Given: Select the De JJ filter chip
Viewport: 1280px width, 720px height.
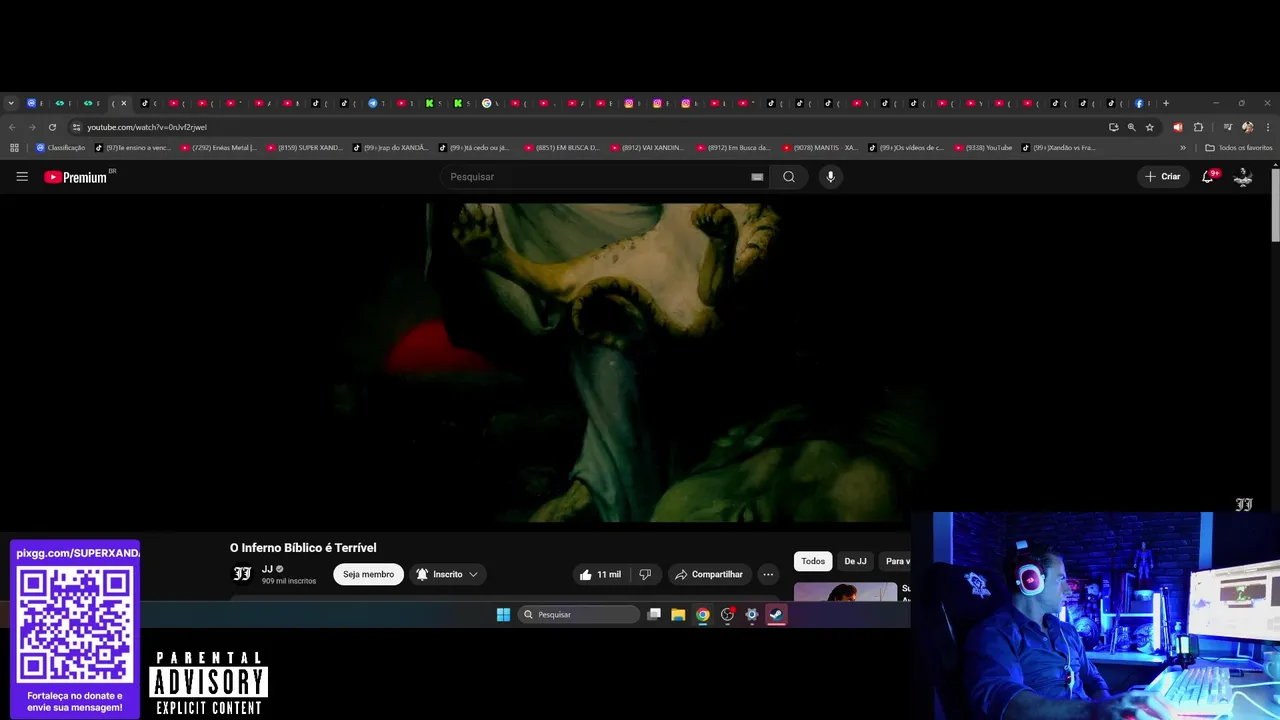Looking at the screenshot, I should 855,561.
